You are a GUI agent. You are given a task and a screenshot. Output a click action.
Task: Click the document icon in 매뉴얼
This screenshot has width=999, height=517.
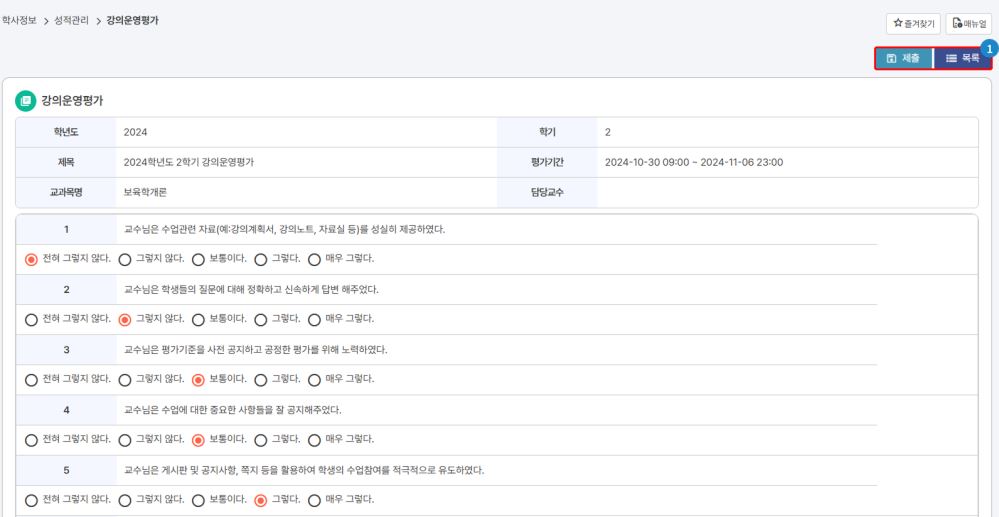tap(957, 24)
